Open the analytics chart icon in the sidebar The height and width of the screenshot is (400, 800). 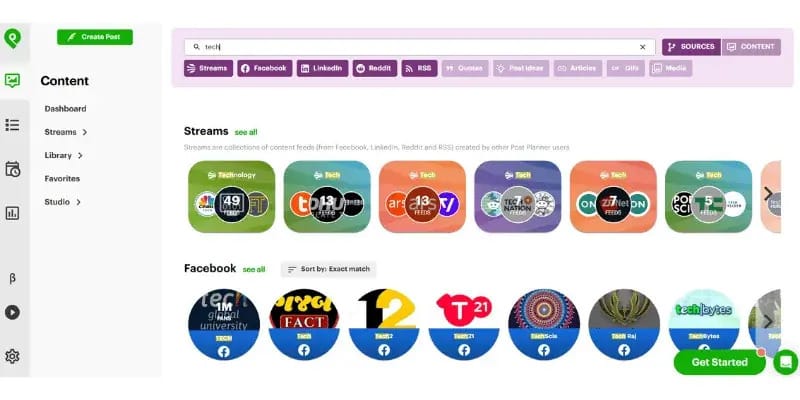click(x=12, y=213)
